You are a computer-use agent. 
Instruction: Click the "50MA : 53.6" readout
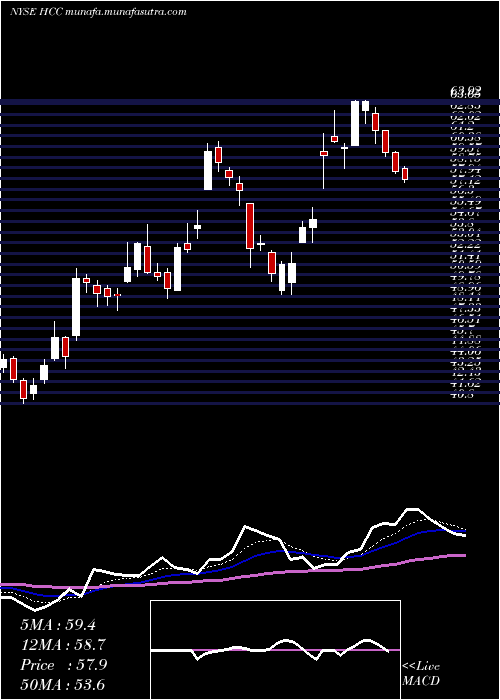62,685
